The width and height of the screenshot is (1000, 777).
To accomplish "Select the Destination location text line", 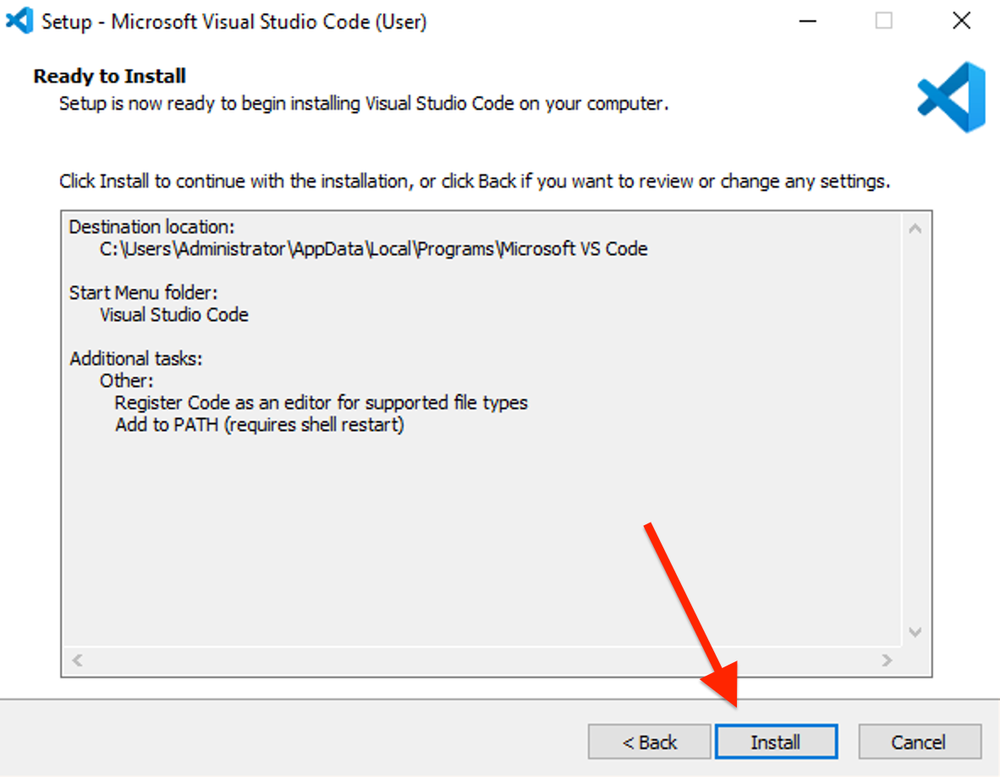I will click(x=151, y=227).
